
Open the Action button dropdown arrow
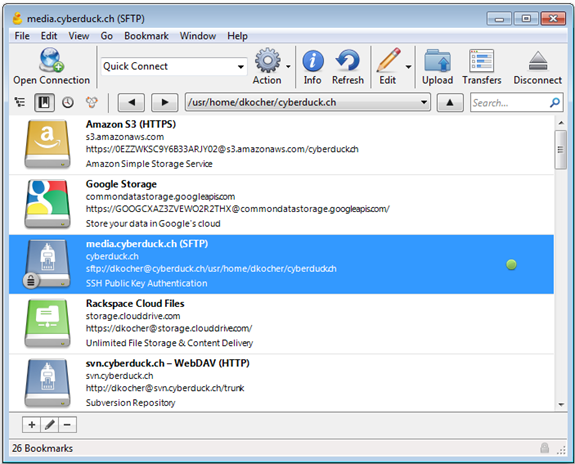tap(288, 66)
